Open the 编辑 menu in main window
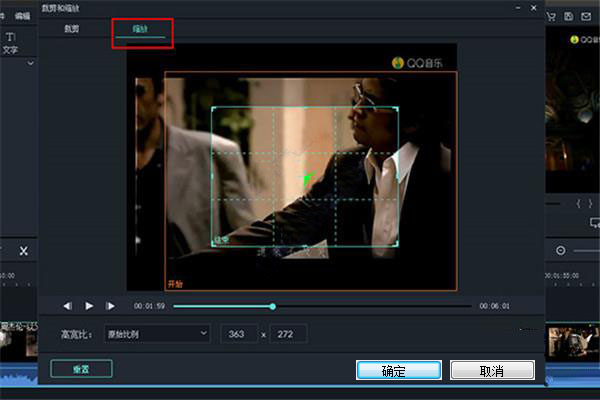The width and height of the screenshot is (600, 400). tap(22, 16)
